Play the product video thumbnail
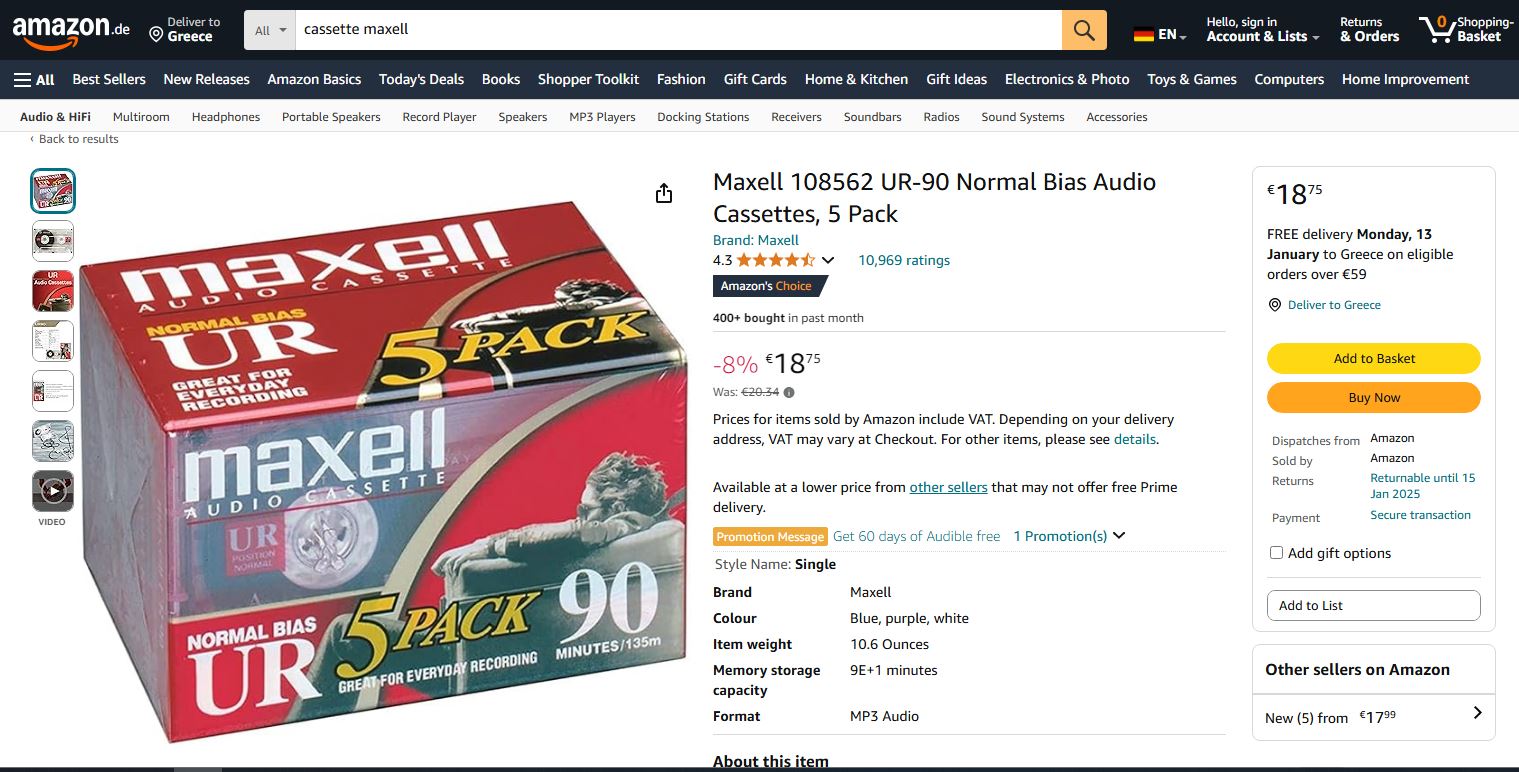Screen dimensions: 1519x772 click(53, 491)
